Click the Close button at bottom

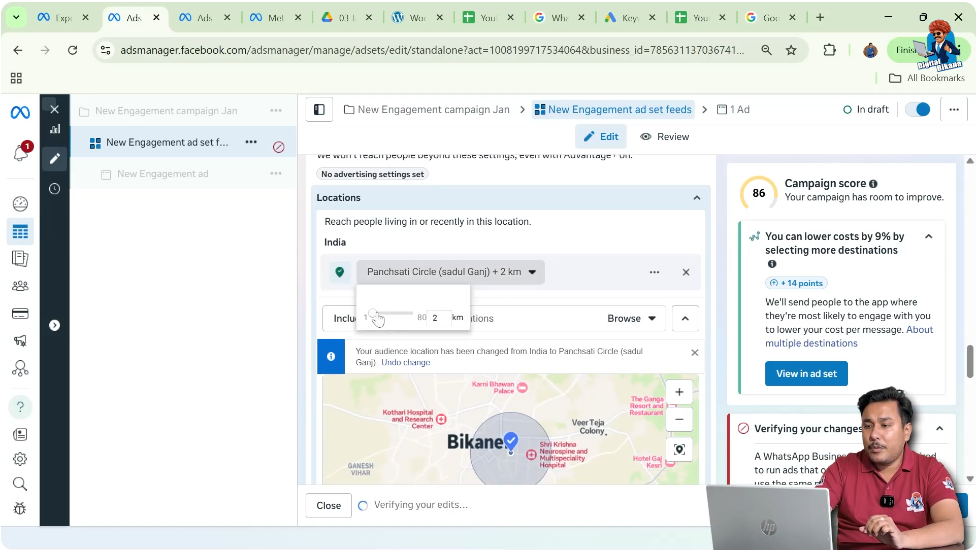[x=328, y=506]
